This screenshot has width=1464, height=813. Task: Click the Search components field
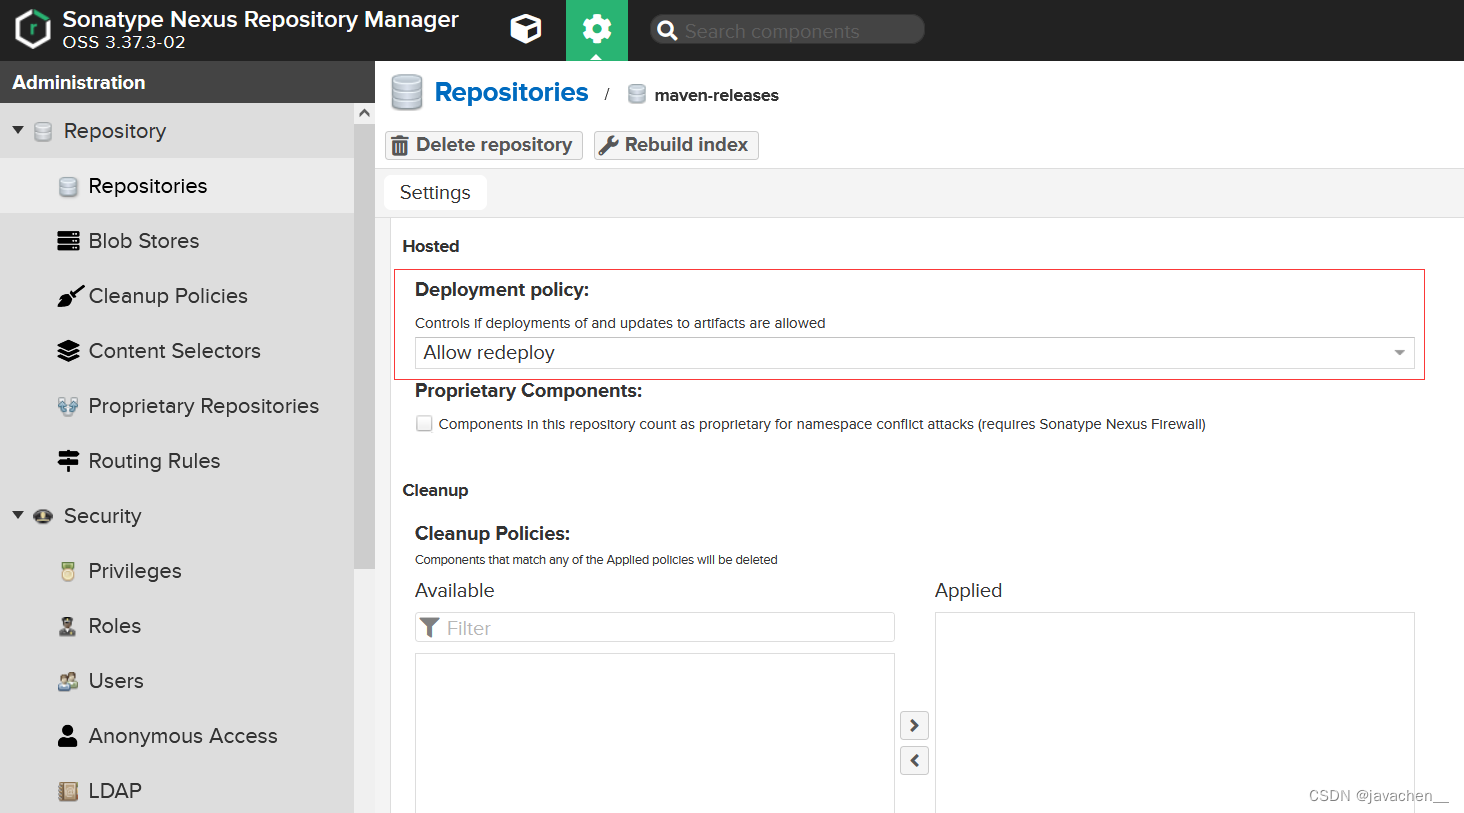point(787,30)
